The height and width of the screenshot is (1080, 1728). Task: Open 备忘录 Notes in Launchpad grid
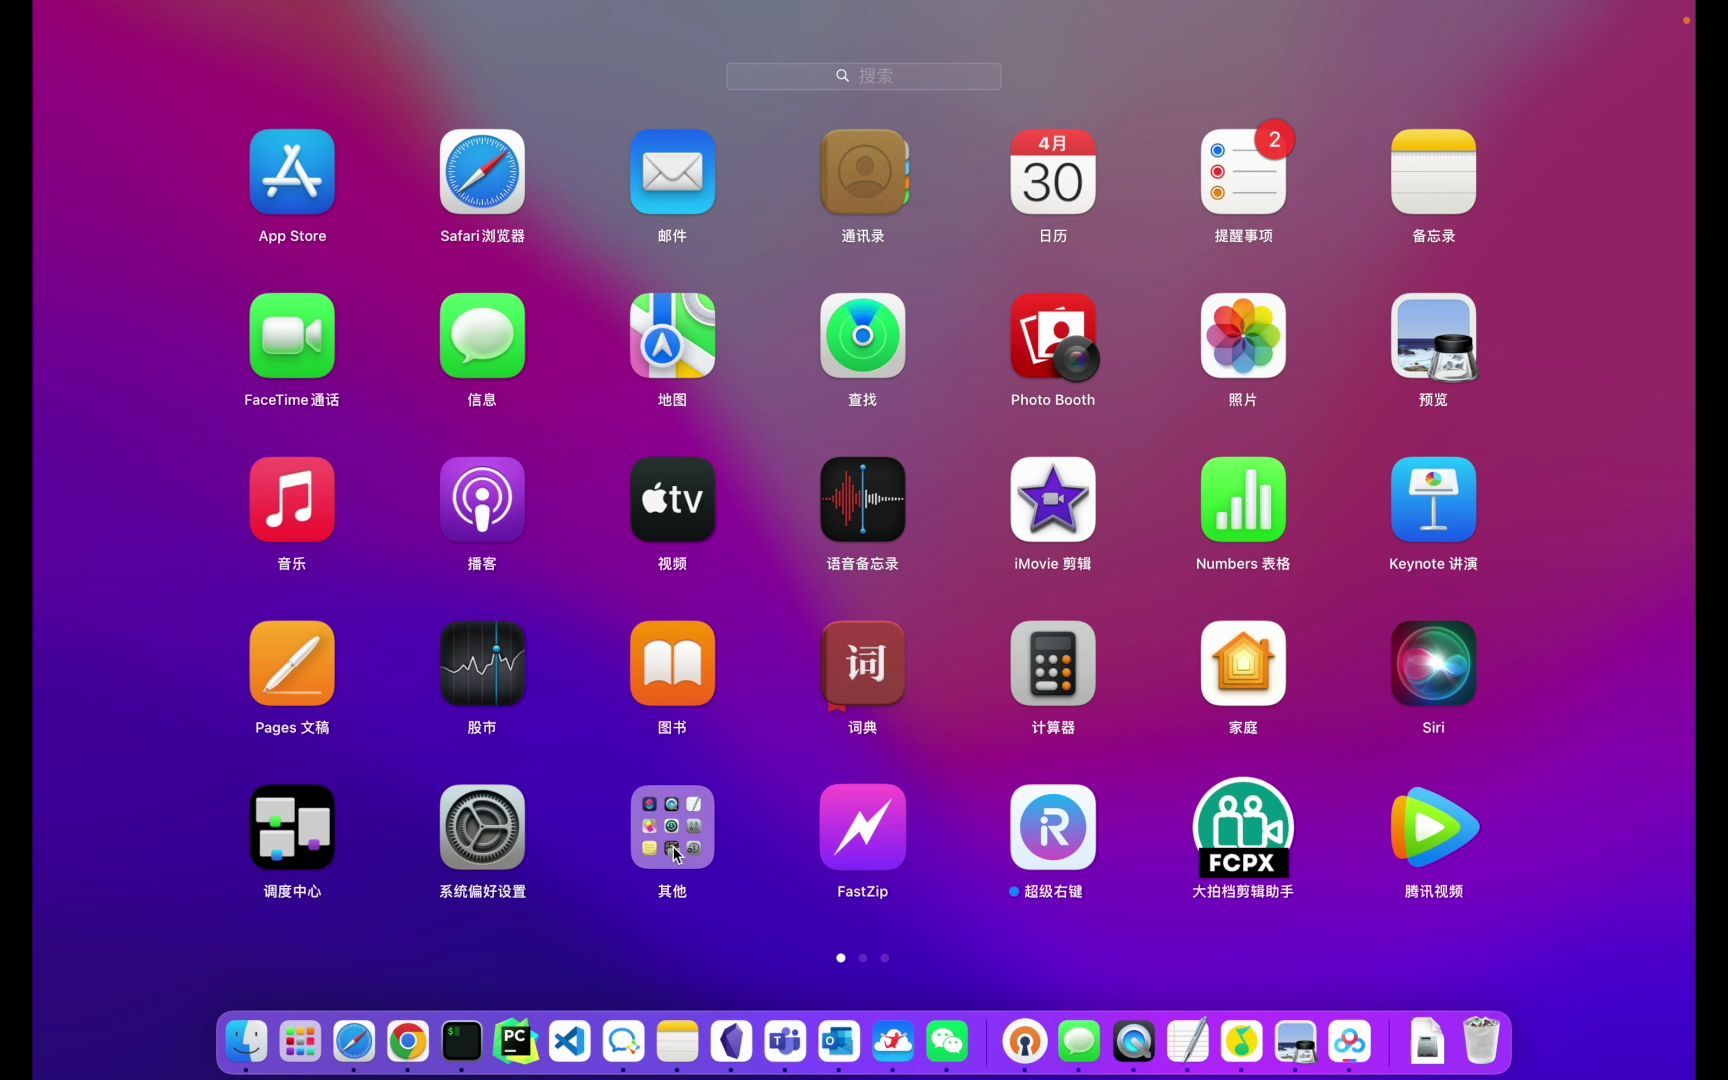1433,172
